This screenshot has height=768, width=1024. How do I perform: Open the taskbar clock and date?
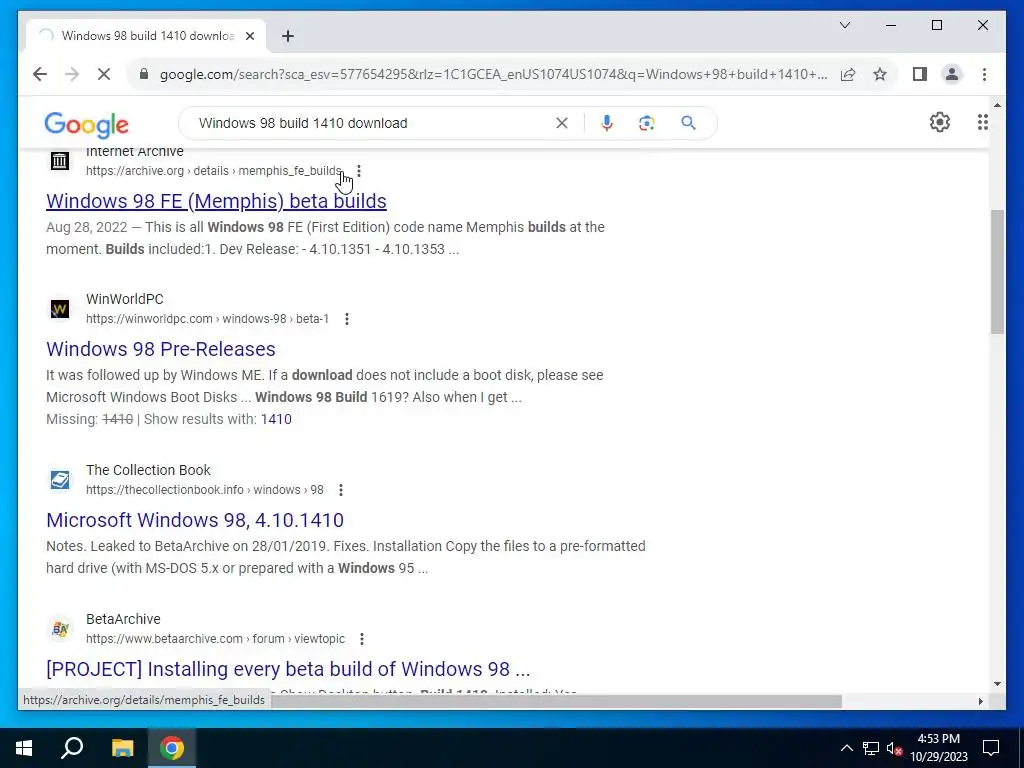(x=938, y=748)
